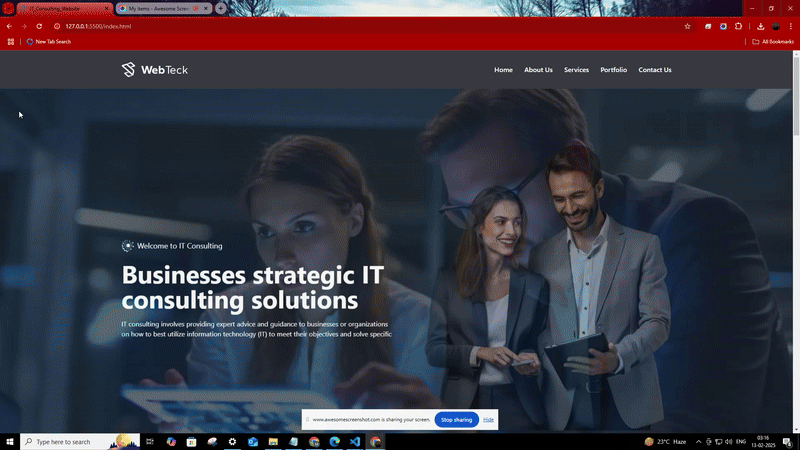
Task: Open the Services nav link
Action: tap(576, 70)
